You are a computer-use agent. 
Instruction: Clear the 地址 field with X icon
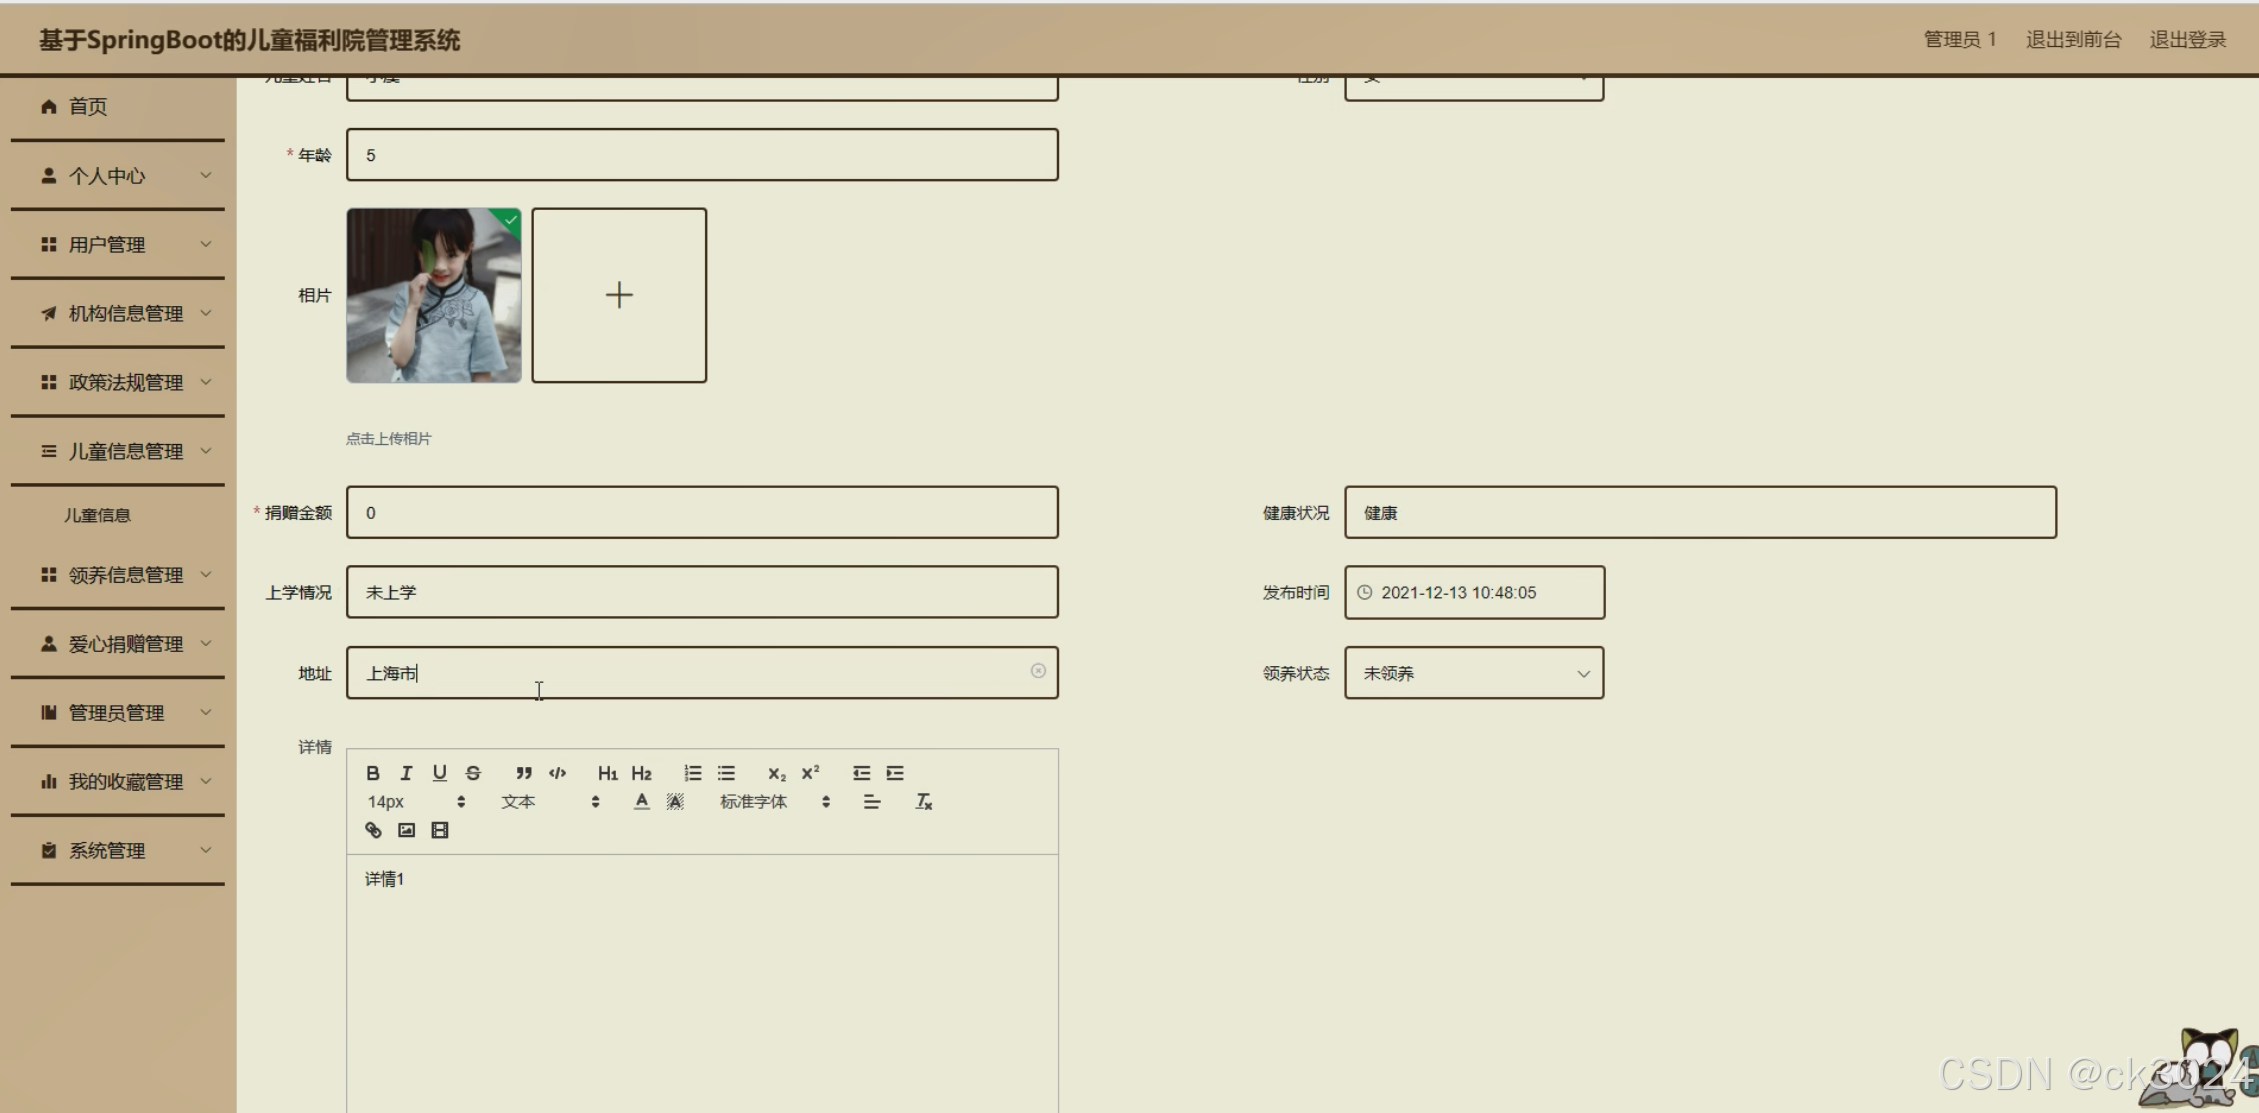[x=1038, y=671]
